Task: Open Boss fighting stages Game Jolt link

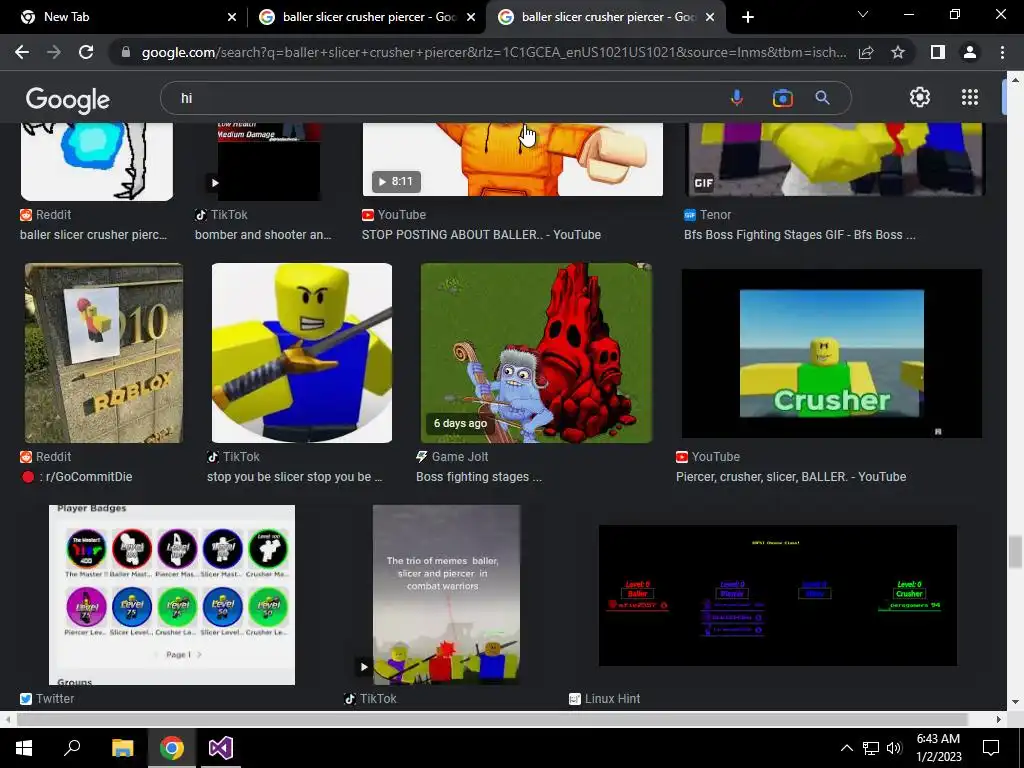Action: (479, 477)
